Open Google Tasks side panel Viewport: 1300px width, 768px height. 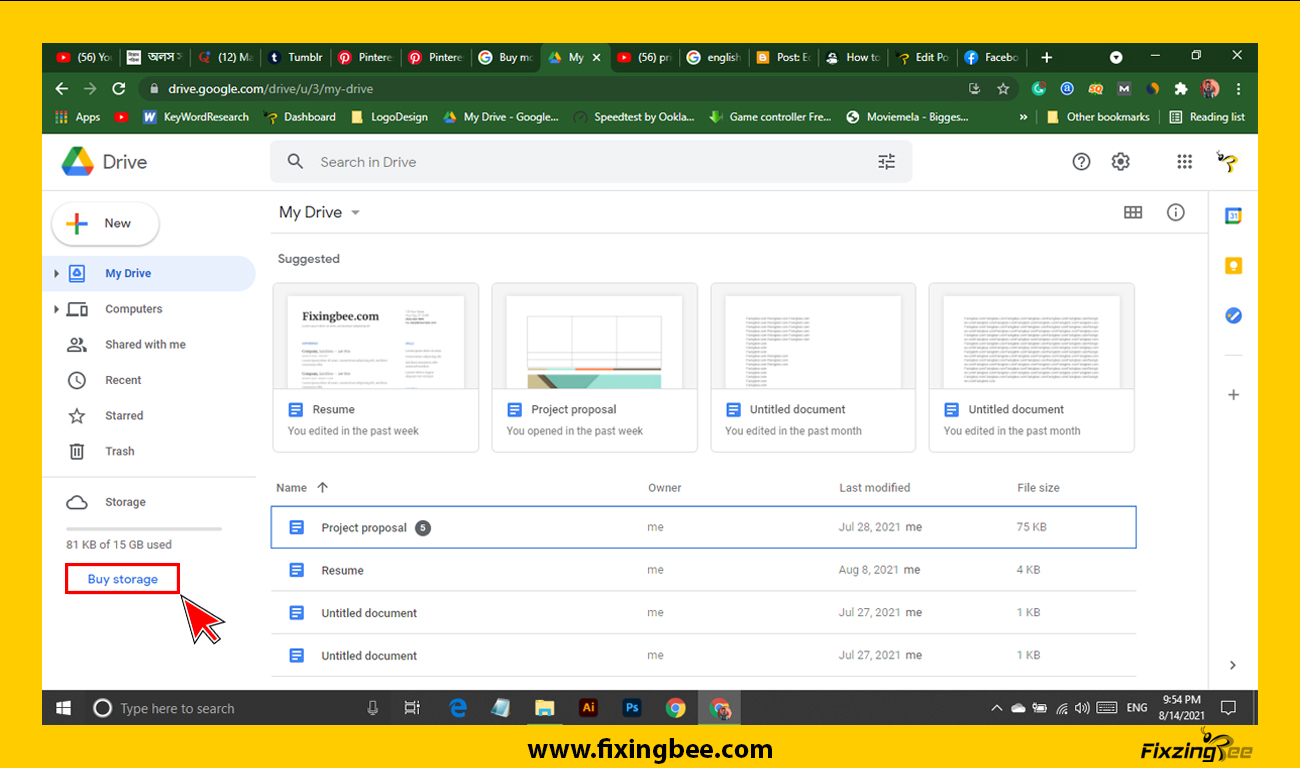tap(1233, 316)
